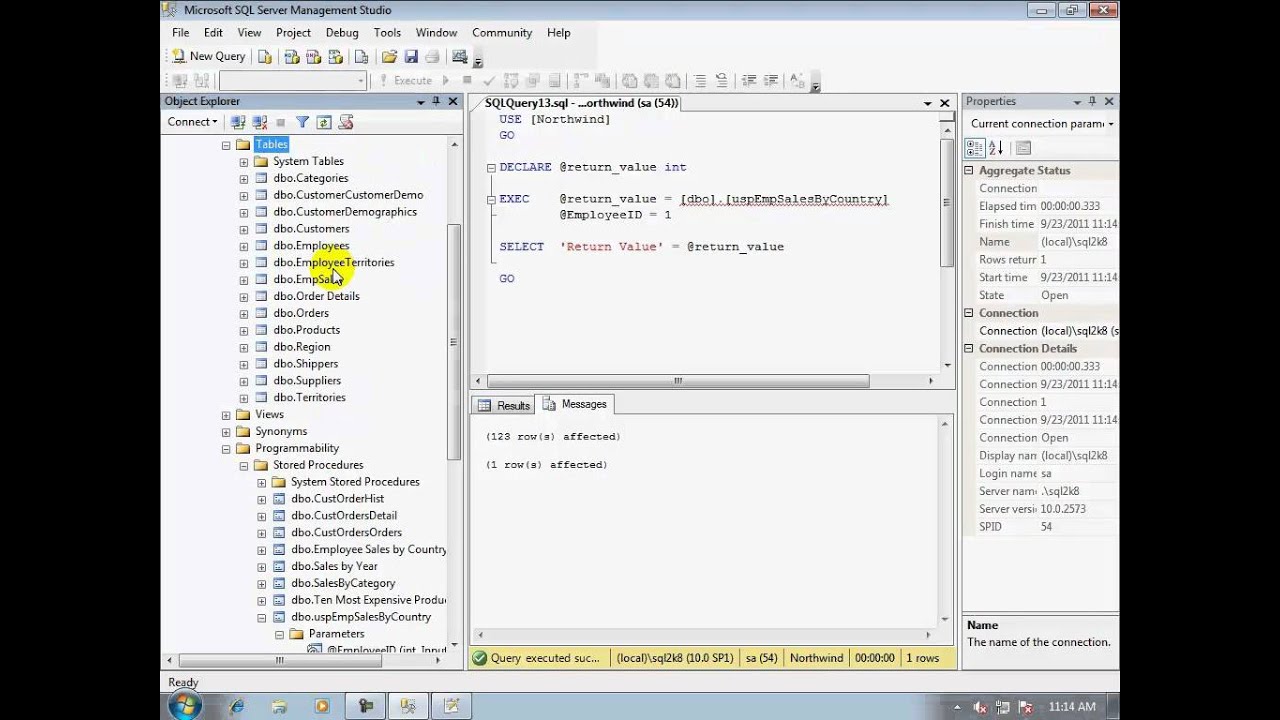Select dbo.Products table in the tree

(307, 330)
